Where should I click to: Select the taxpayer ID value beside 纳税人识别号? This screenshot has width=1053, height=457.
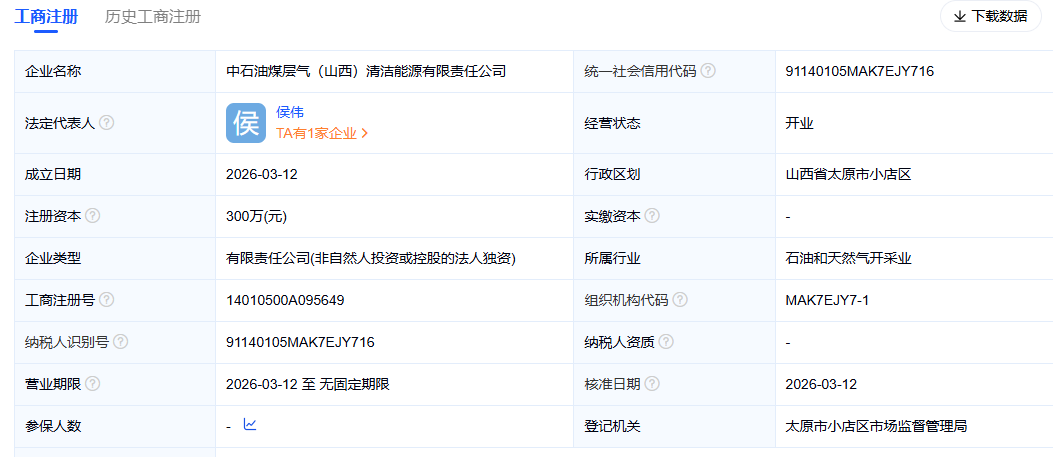[300, 343]
